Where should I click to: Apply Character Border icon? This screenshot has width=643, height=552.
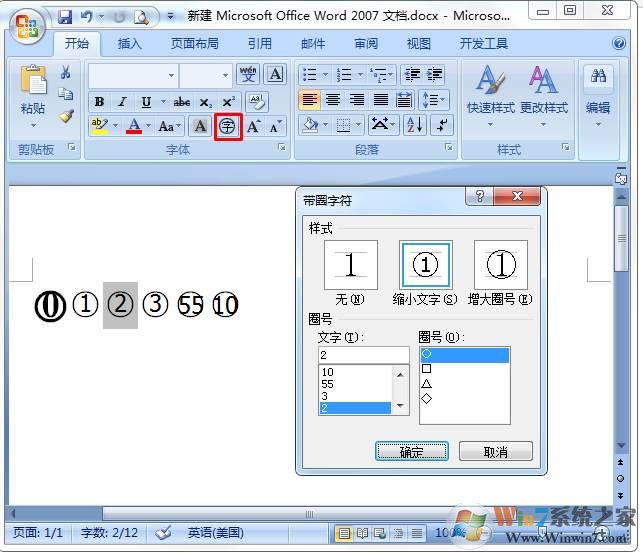point(275,75)
